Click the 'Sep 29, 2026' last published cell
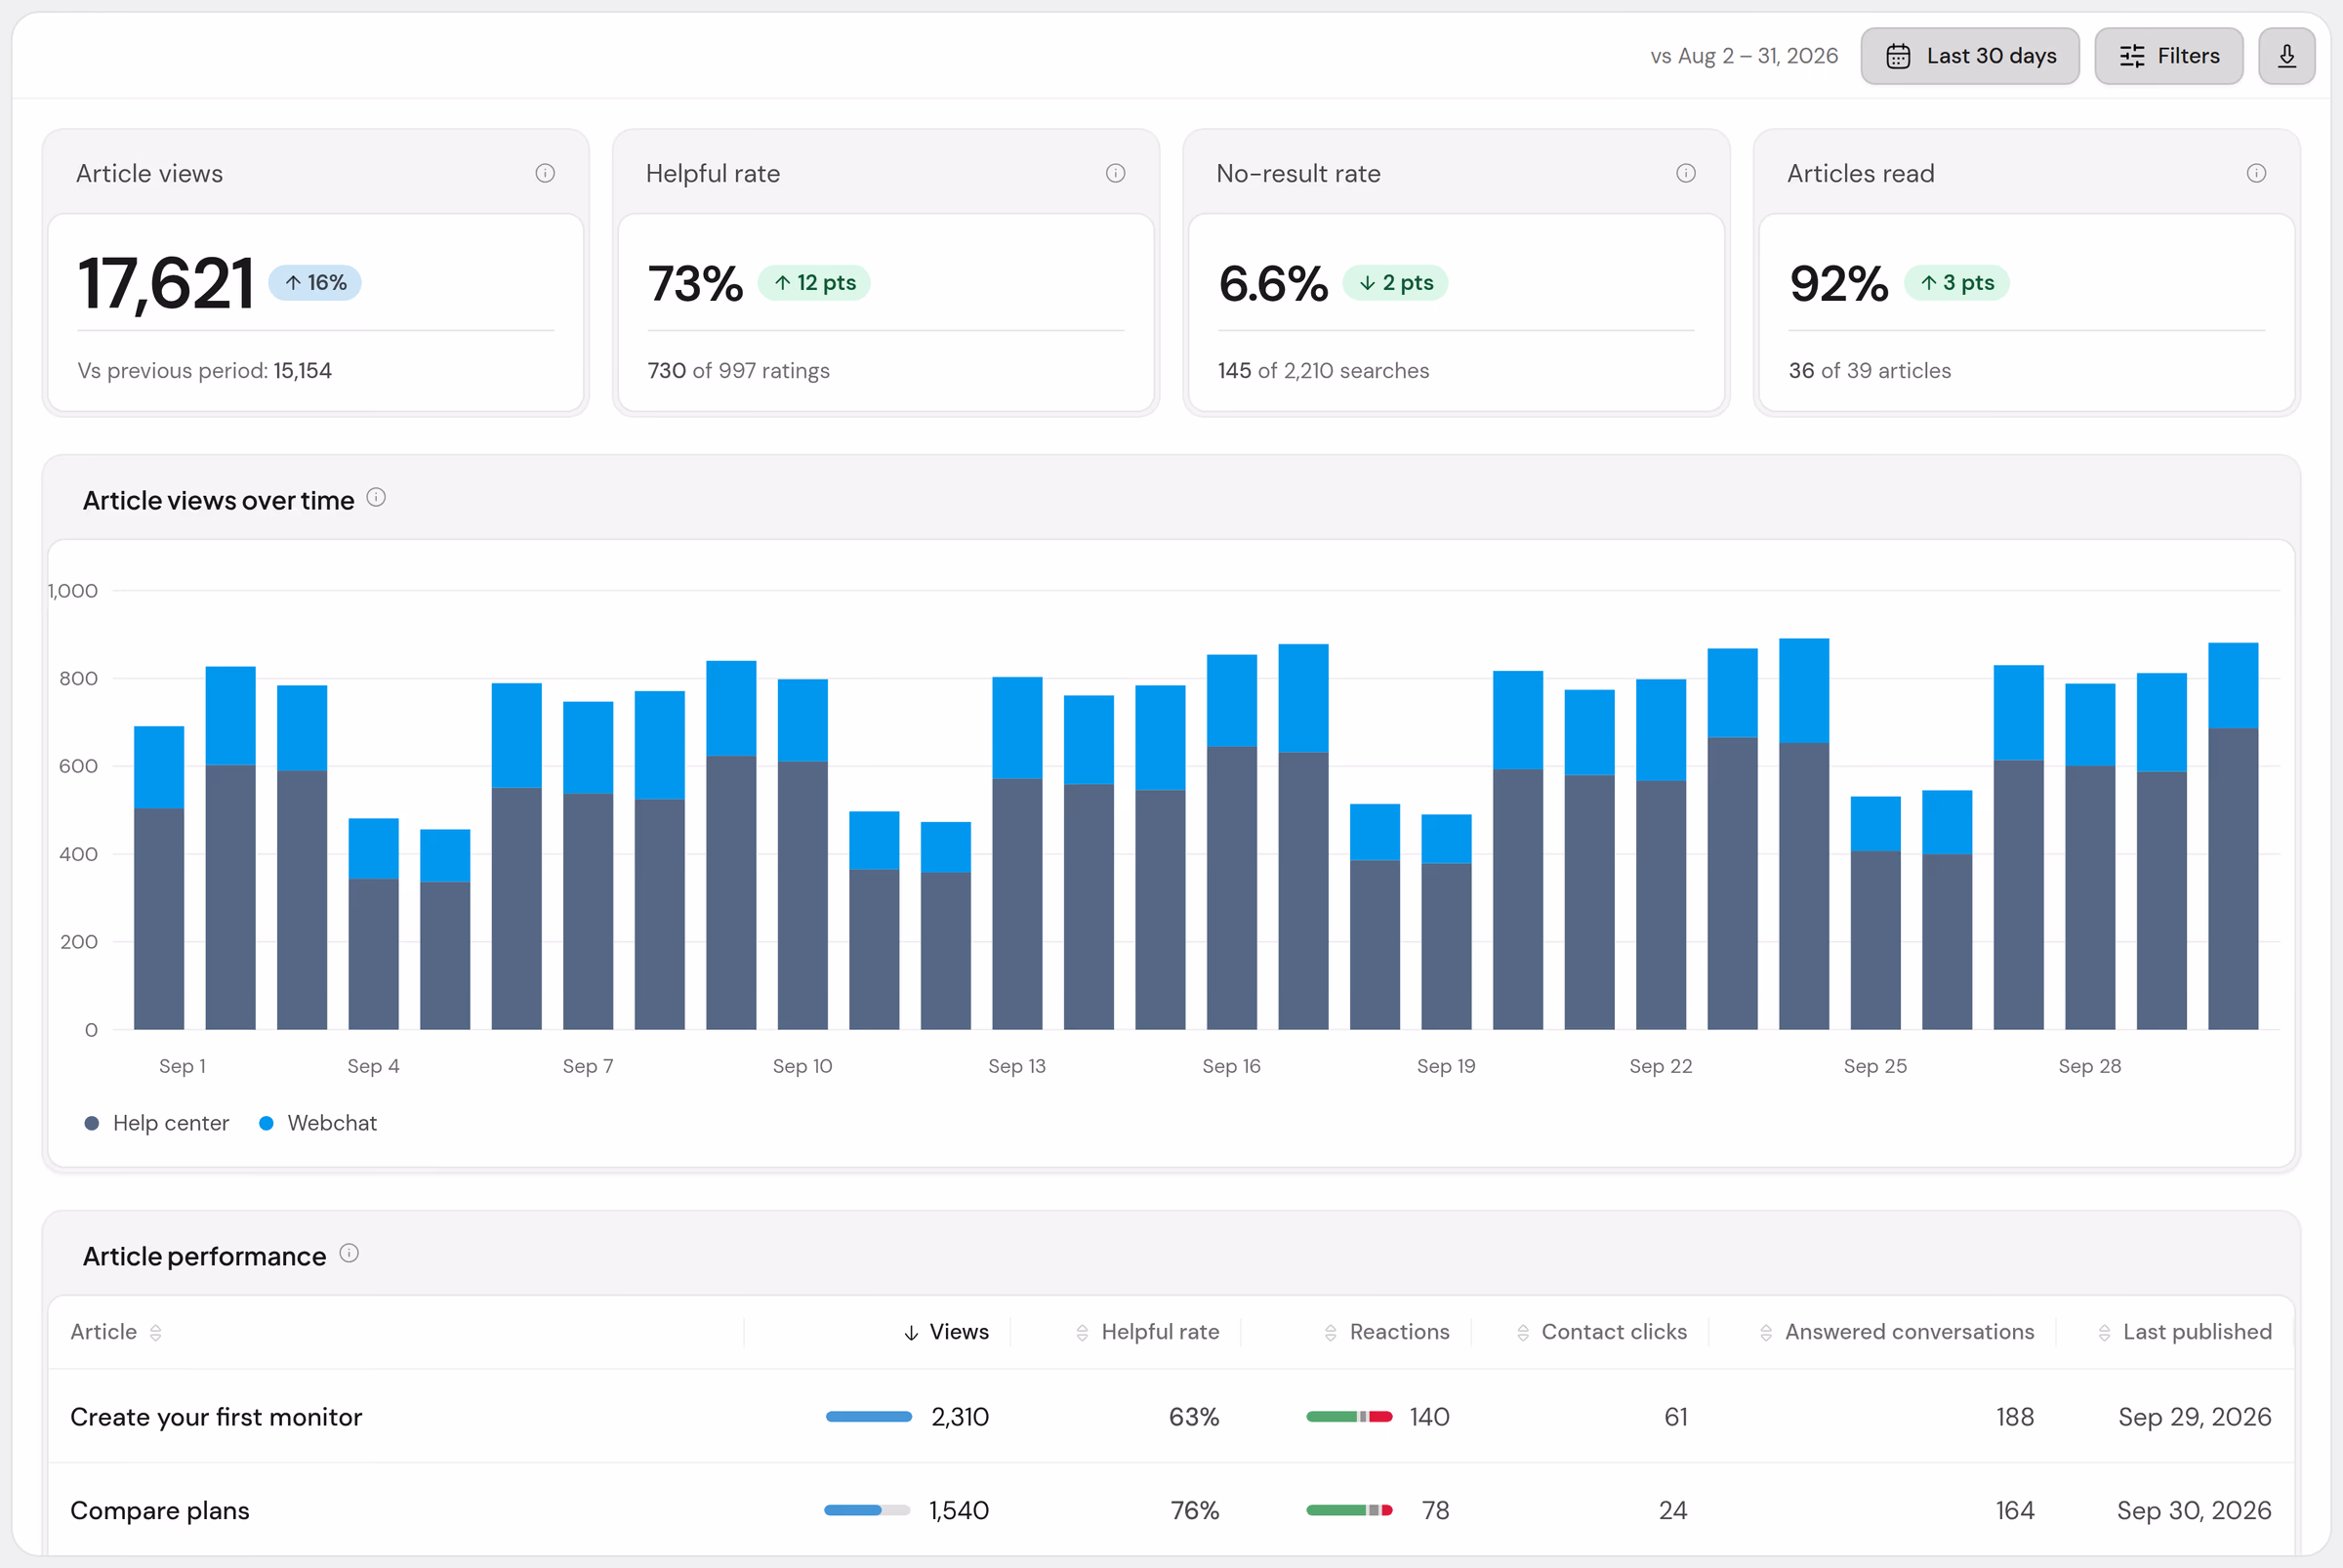The width and height of the screenshot is (2343, 1568). tap(2195, 1417)
